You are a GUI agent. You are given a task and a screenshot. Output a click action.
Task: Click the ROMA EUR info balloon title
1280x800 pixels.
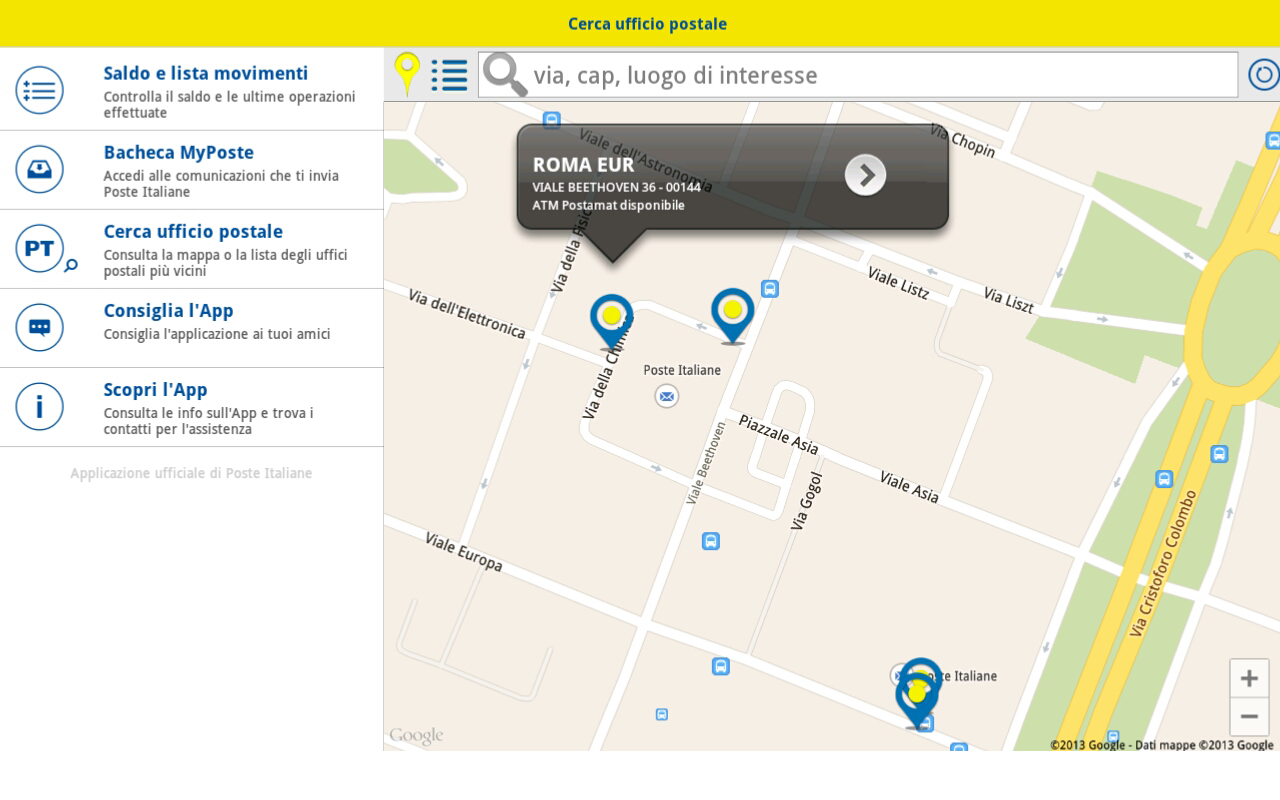click(x=584, y=165)
